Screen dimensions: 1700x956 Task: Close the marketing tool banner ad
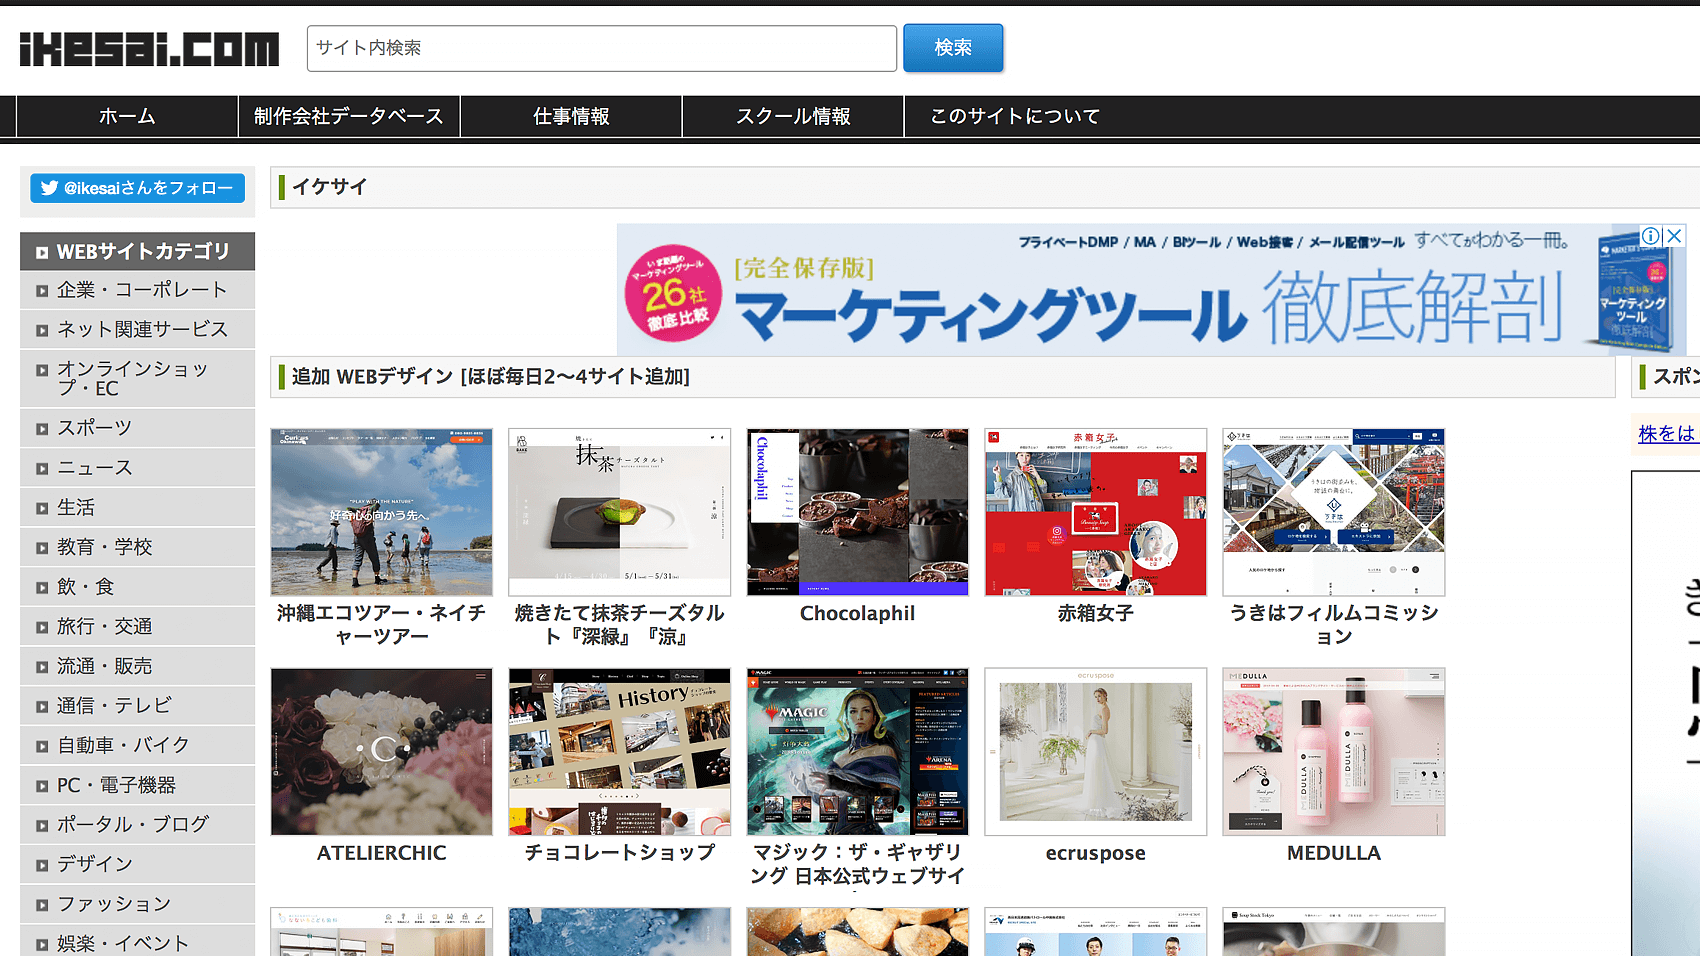[1674, 236]
